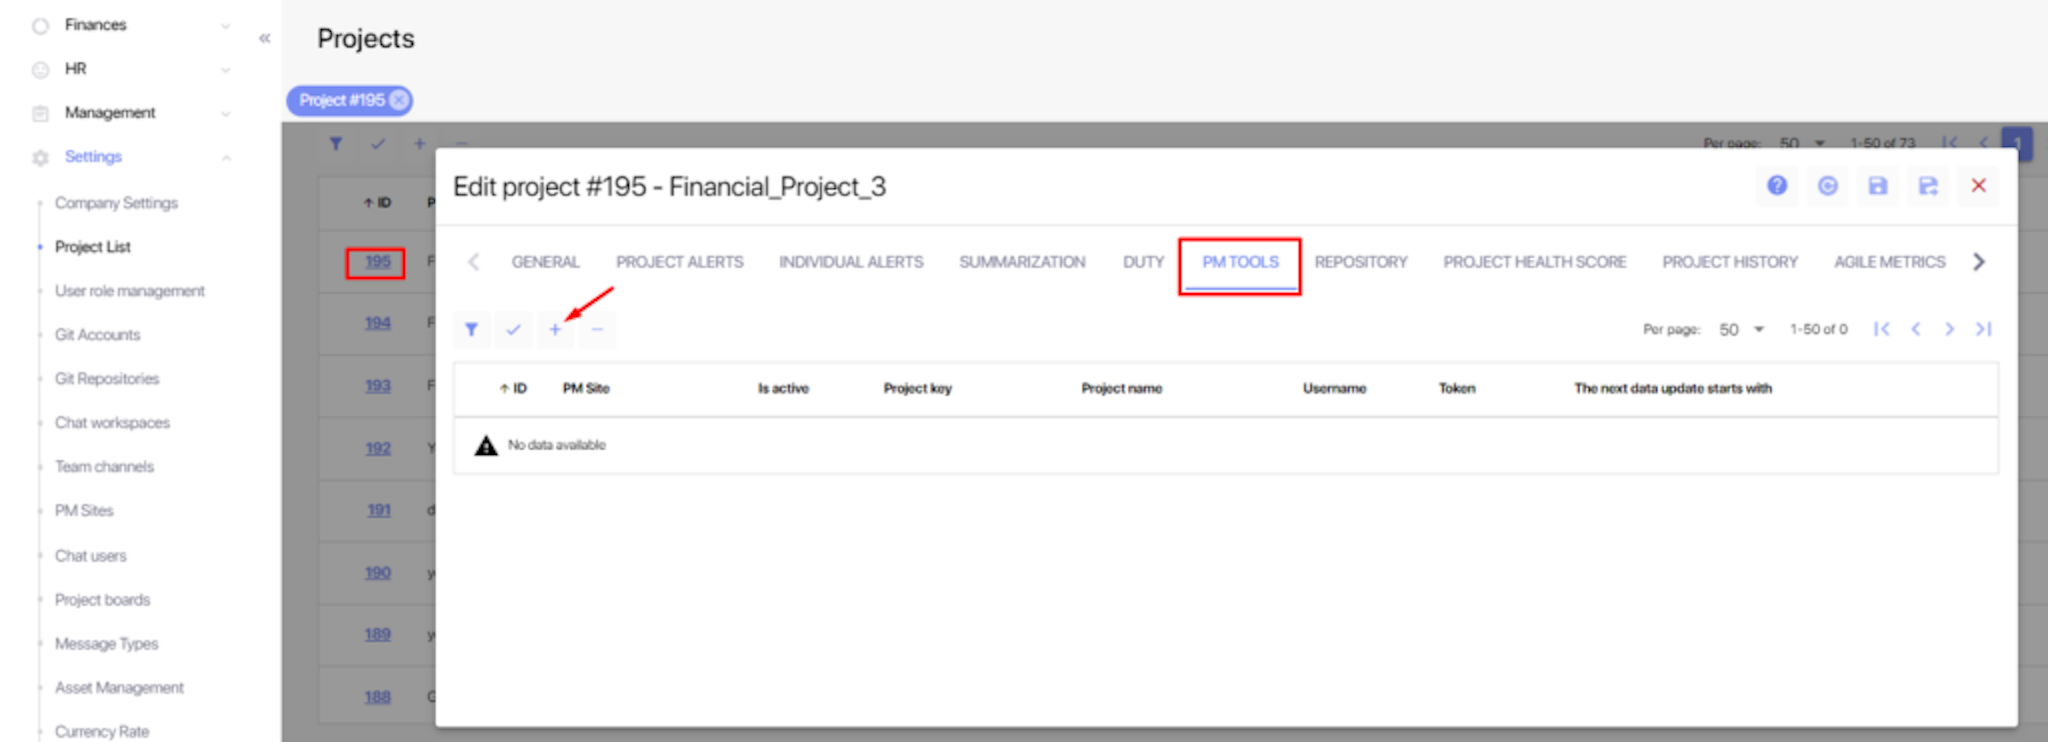Screen dimensions: 2048x742
Task: Go to last page in dialog pagination
Action: click(1984, 329)
